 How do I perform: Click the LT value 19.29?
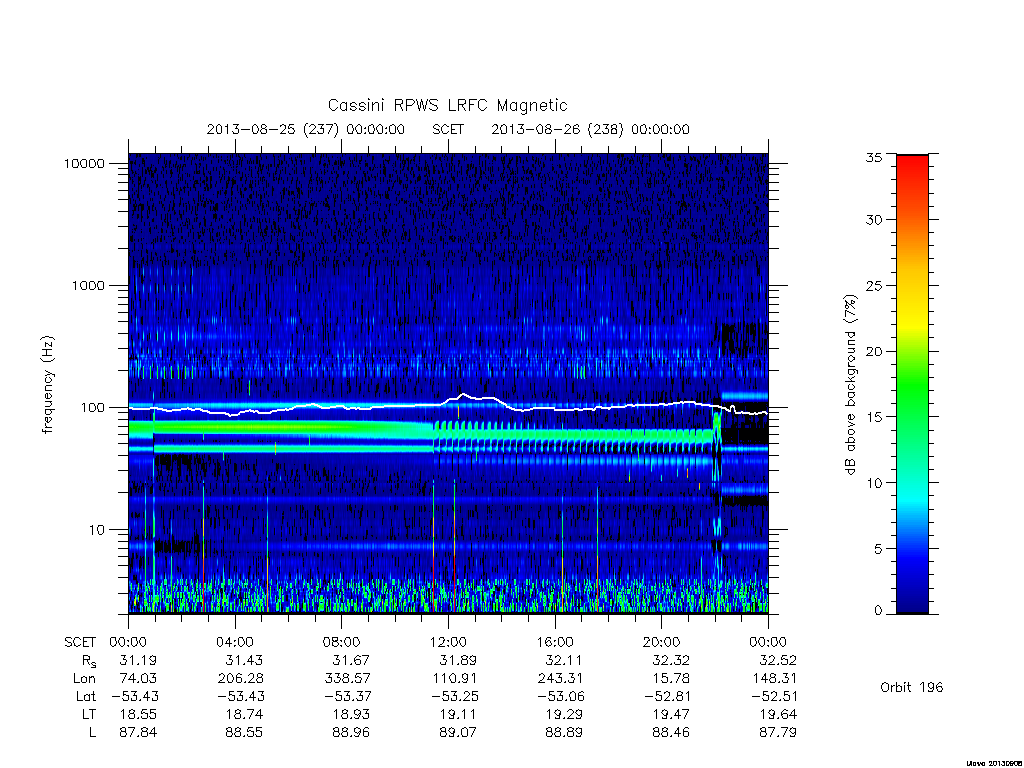(x=564, y=714)
